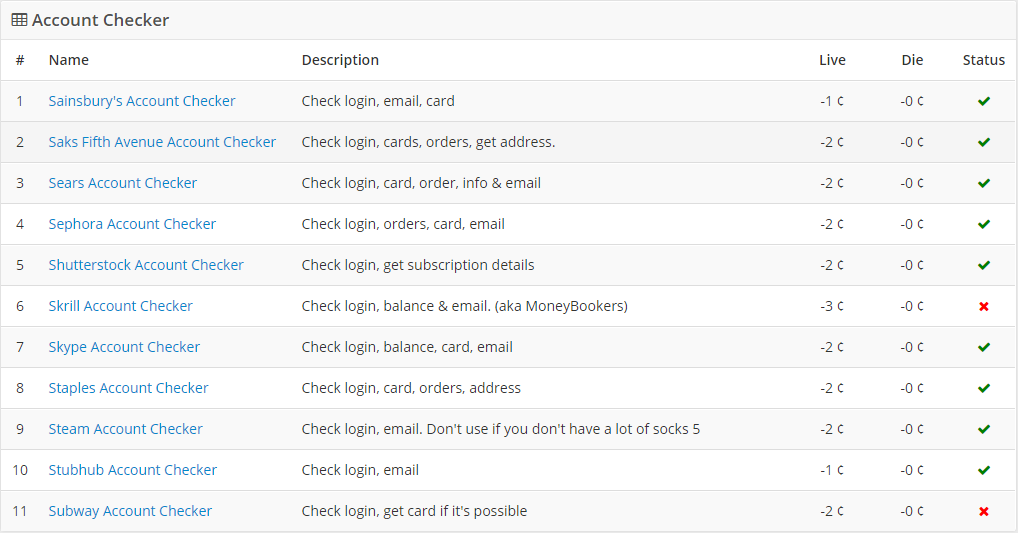Click the table icon beside Account Checker title

tap(19, 20)
